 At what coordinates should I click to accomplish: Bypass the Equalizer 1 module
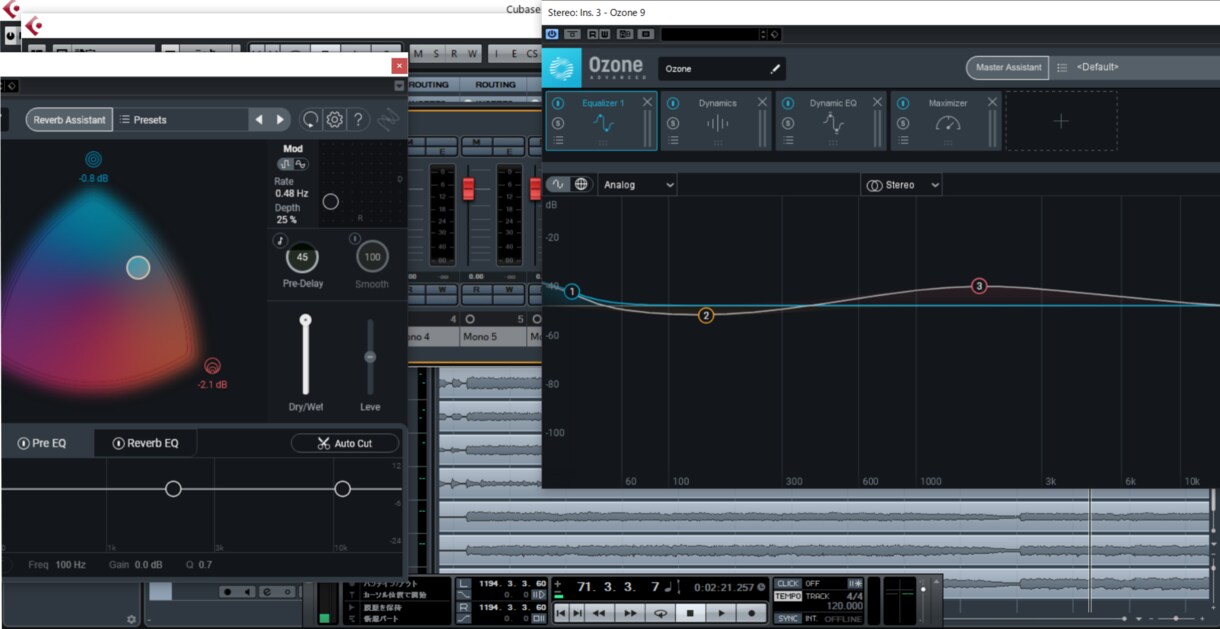click(558, 103)
